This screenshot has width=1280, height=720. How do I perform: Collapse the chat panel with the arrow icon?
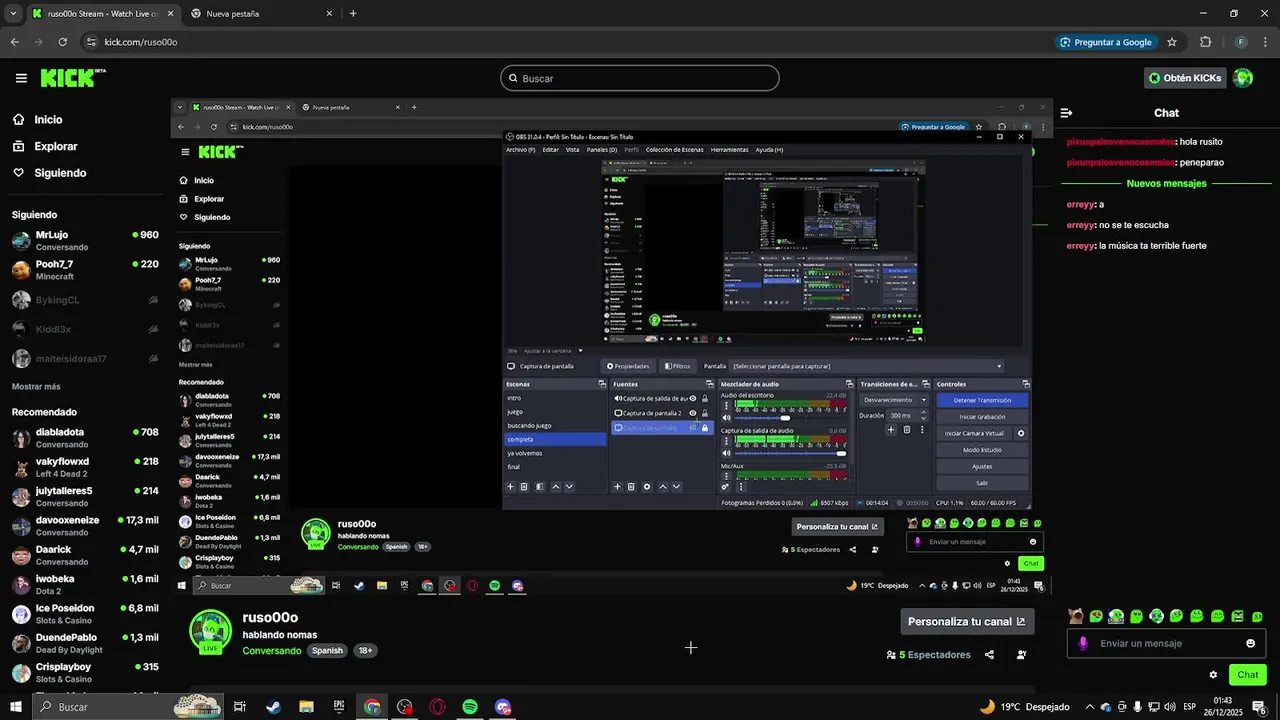click(1066, 113)
